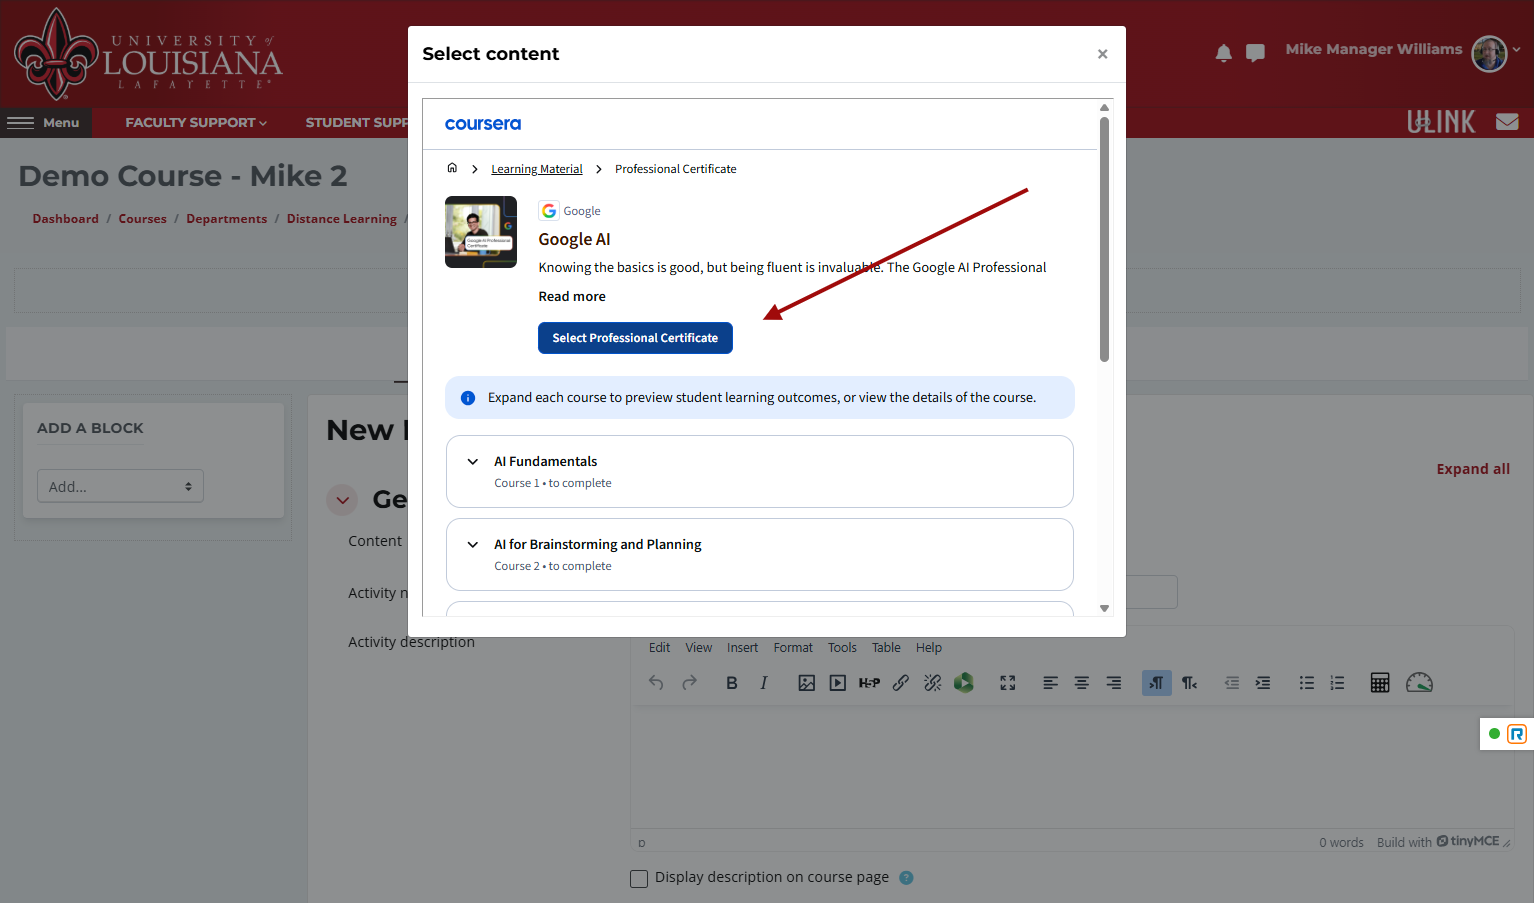Insert a bullet list via toolbar
The image size is (1534, 903).
1306,683
